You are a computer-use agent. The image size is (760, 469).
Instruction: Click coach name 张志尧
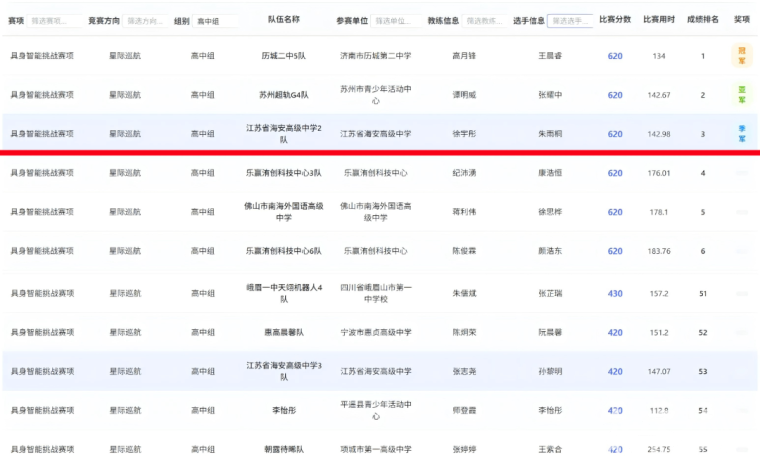click(x=464, y=371)
